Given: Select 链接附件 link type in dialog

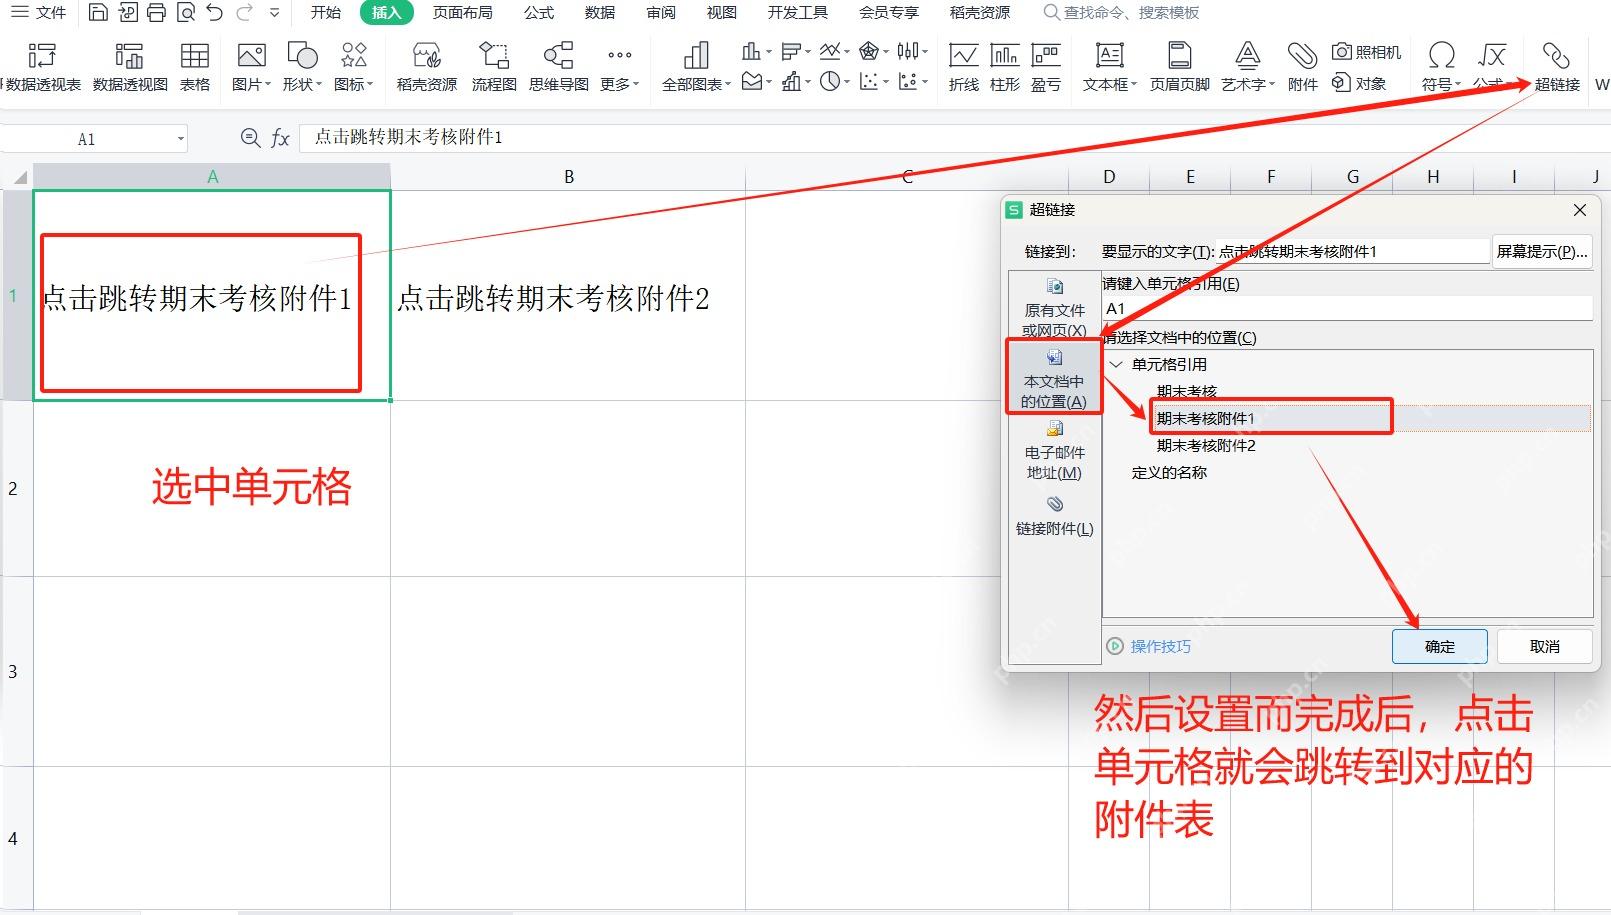Looking at the screenshot, I should (x=1054, y=516).
